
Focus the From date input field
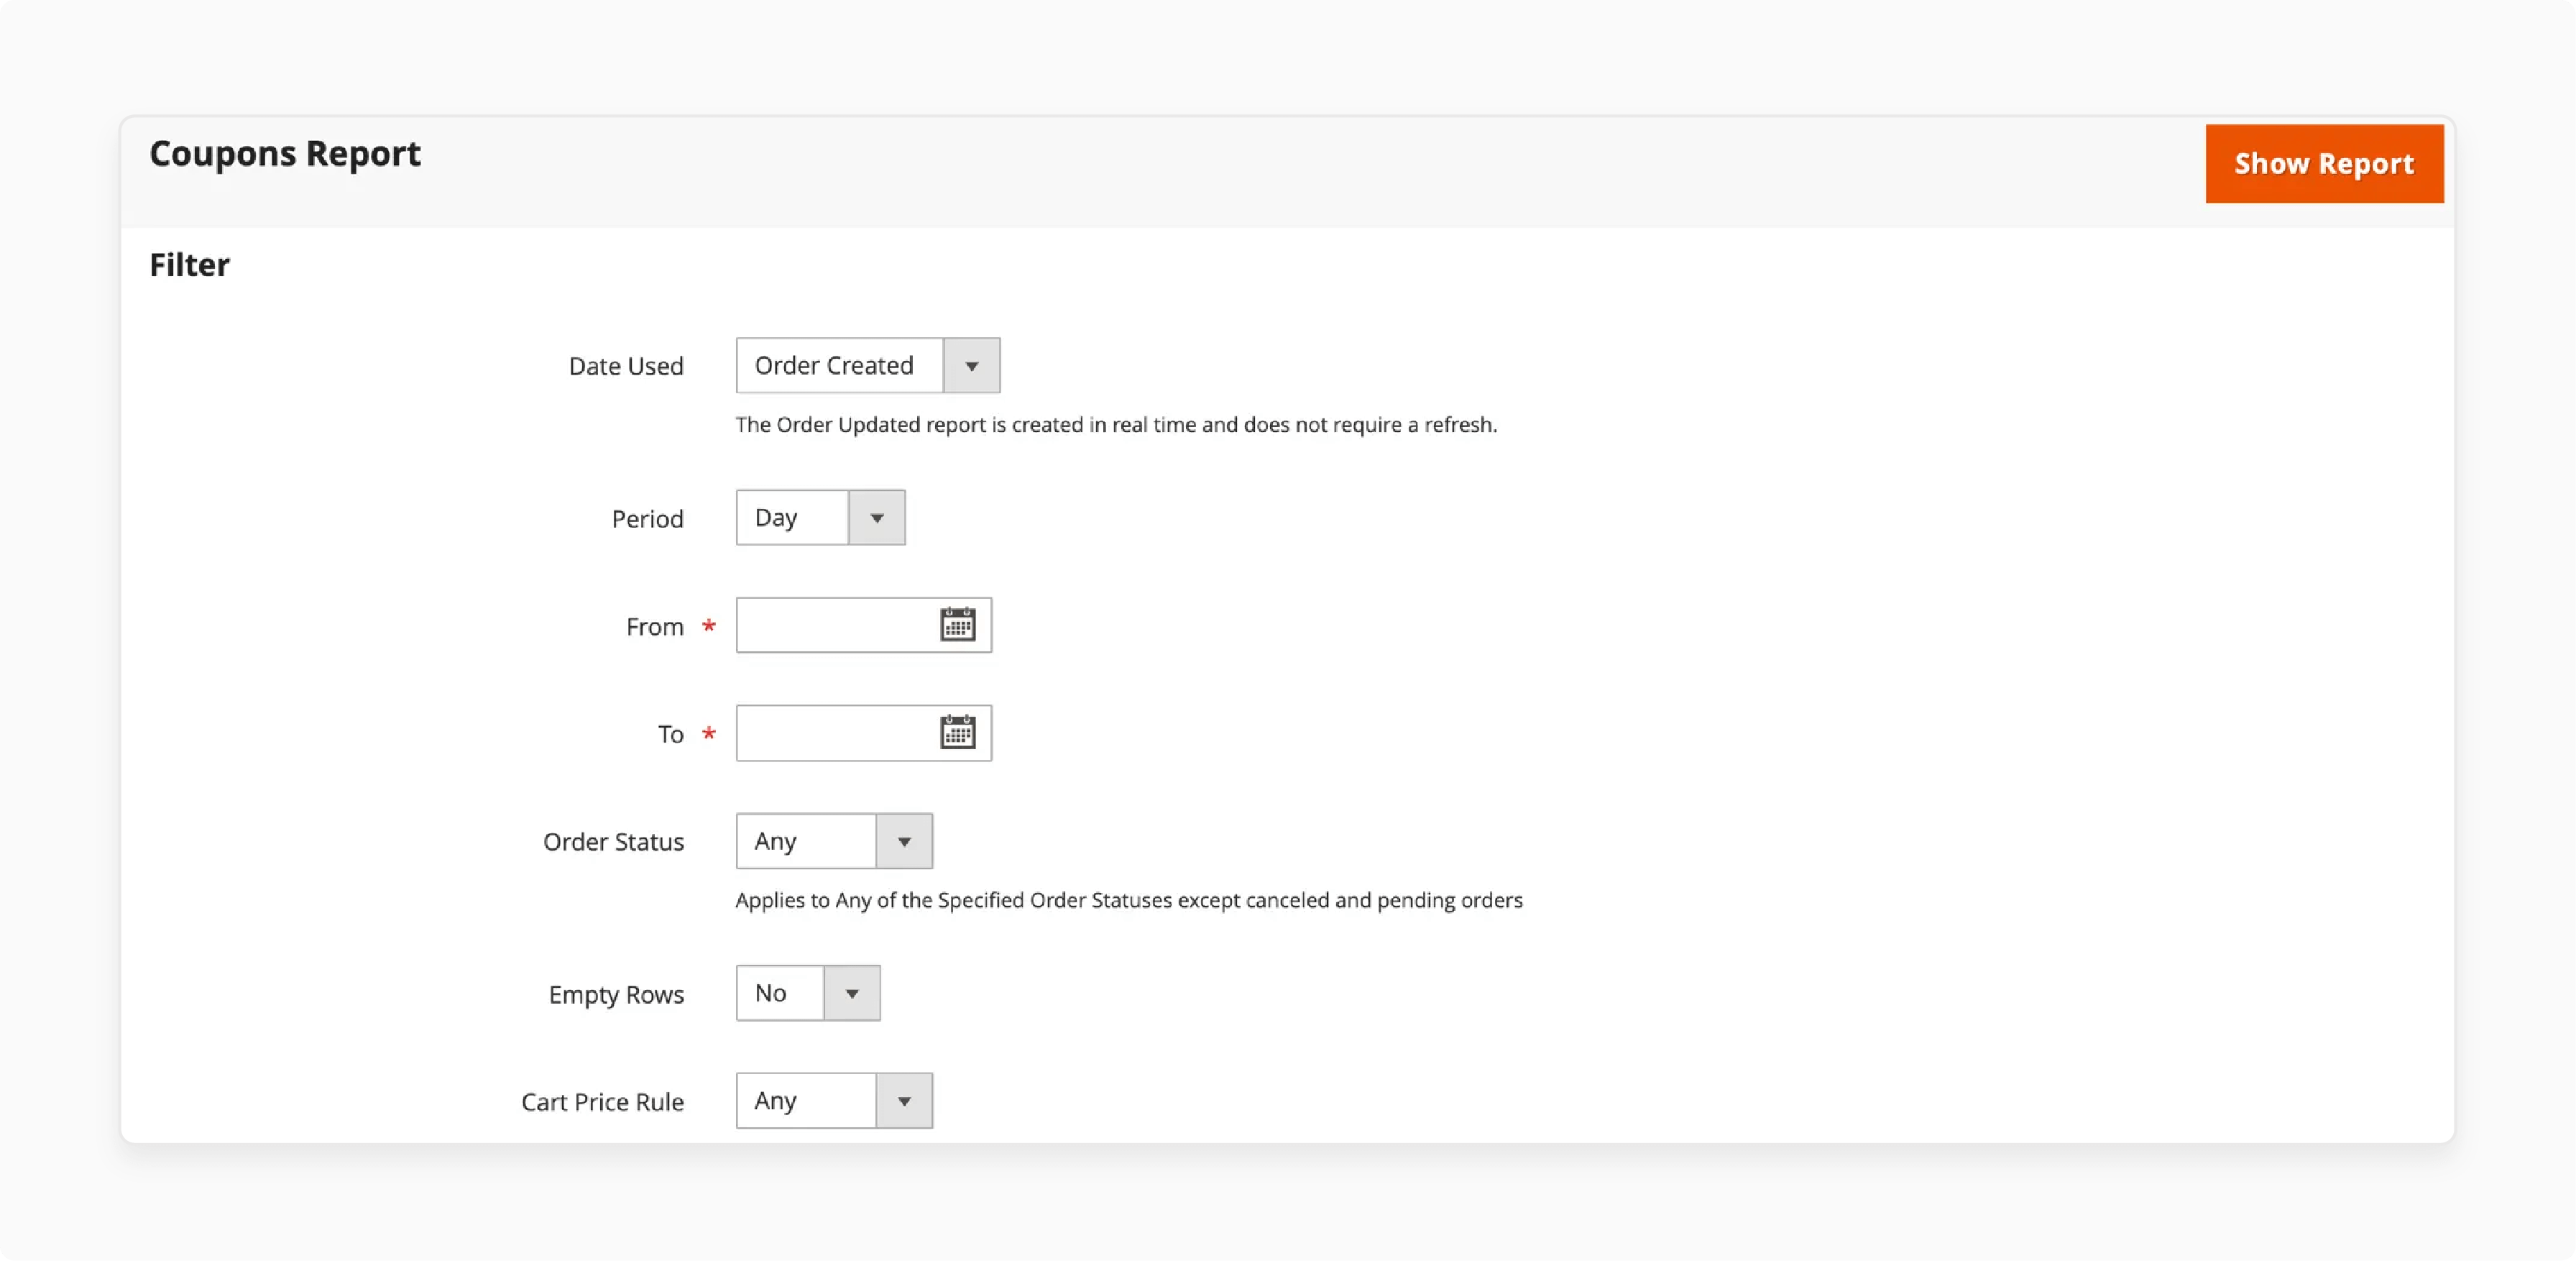pyautogui.click(x=864, y=625)
